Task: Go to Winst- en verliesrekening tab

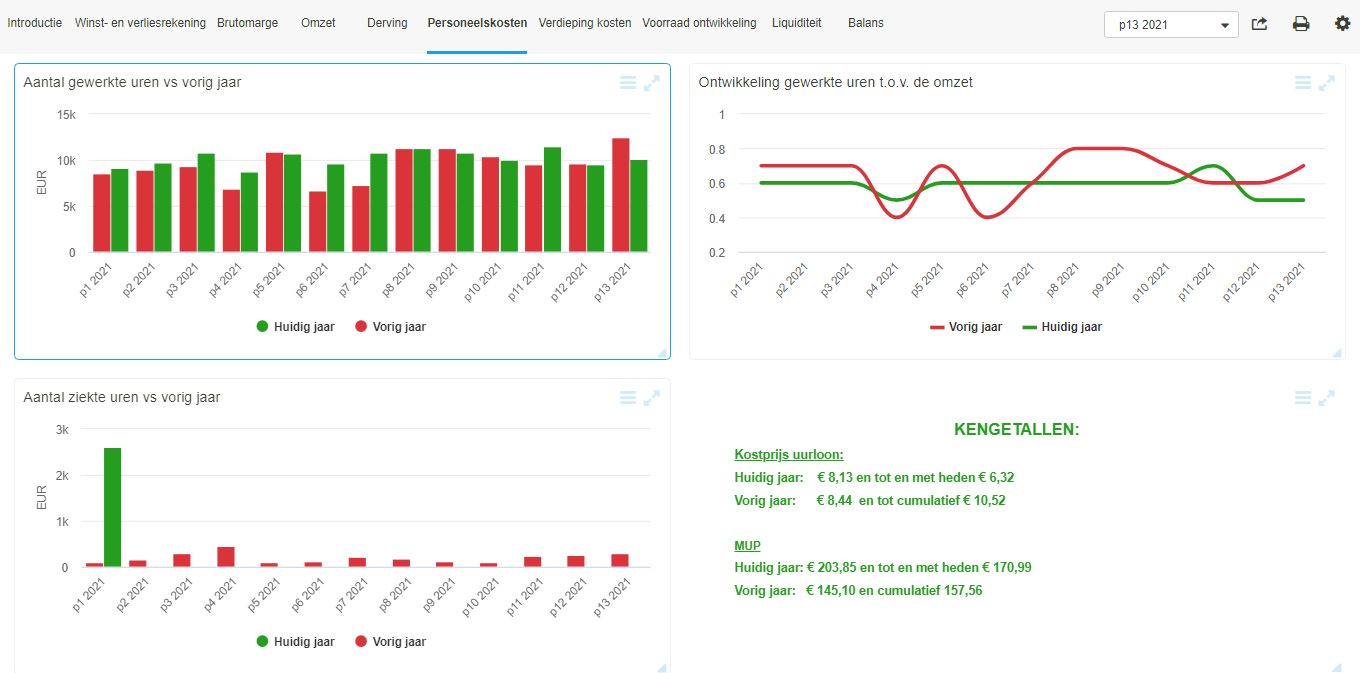Action: point(140,23)
